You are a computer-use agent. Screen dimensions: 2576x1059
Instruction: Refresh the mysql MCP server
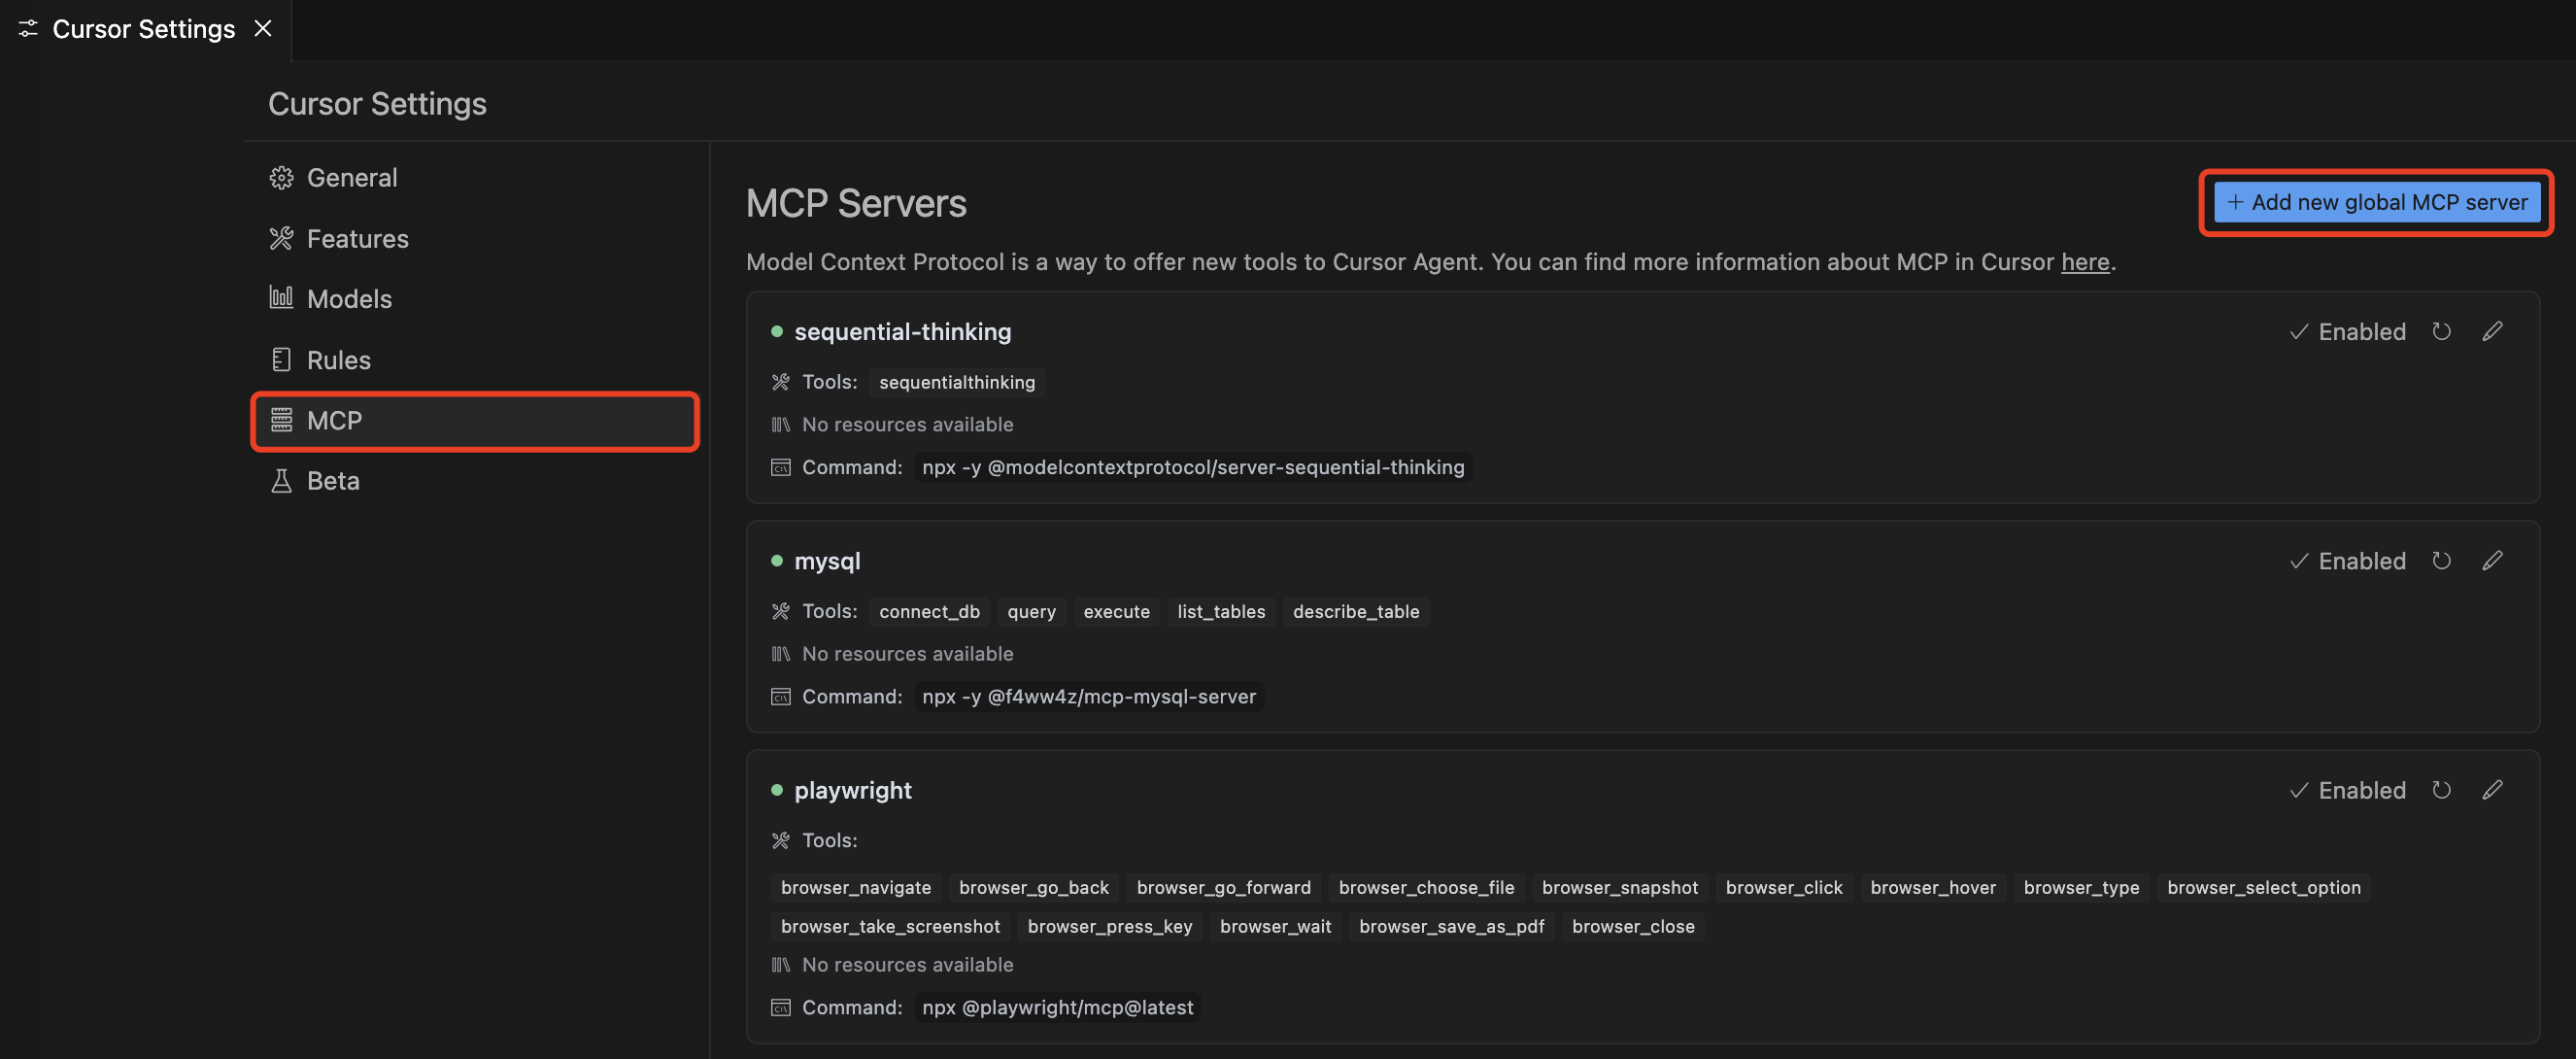coord(2441,561)
